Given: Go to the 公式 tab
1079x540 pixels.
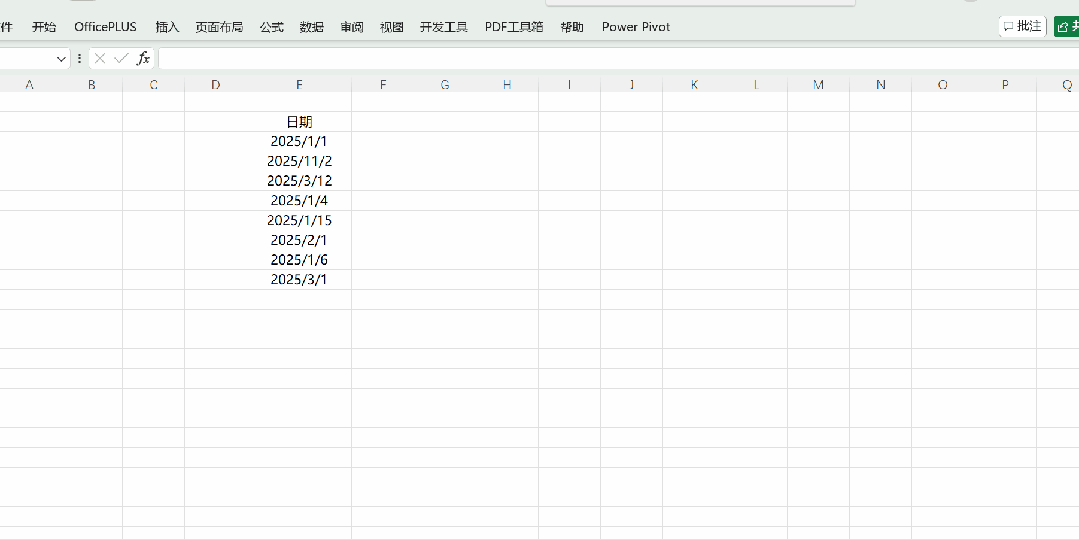Looking at the screenshot, I should (271, 27).
